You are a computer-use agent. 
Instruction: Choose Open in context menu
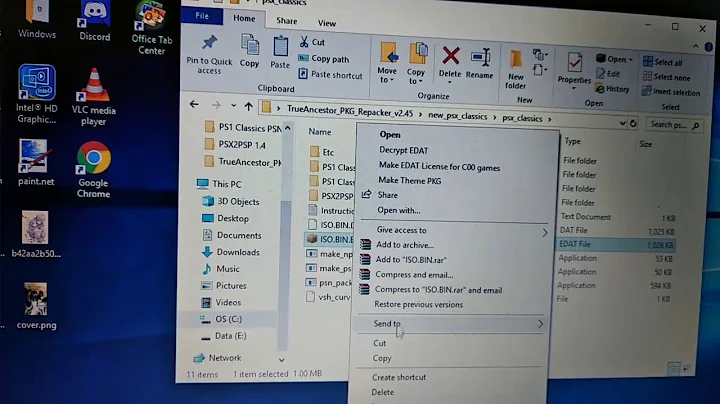(390, 135)
